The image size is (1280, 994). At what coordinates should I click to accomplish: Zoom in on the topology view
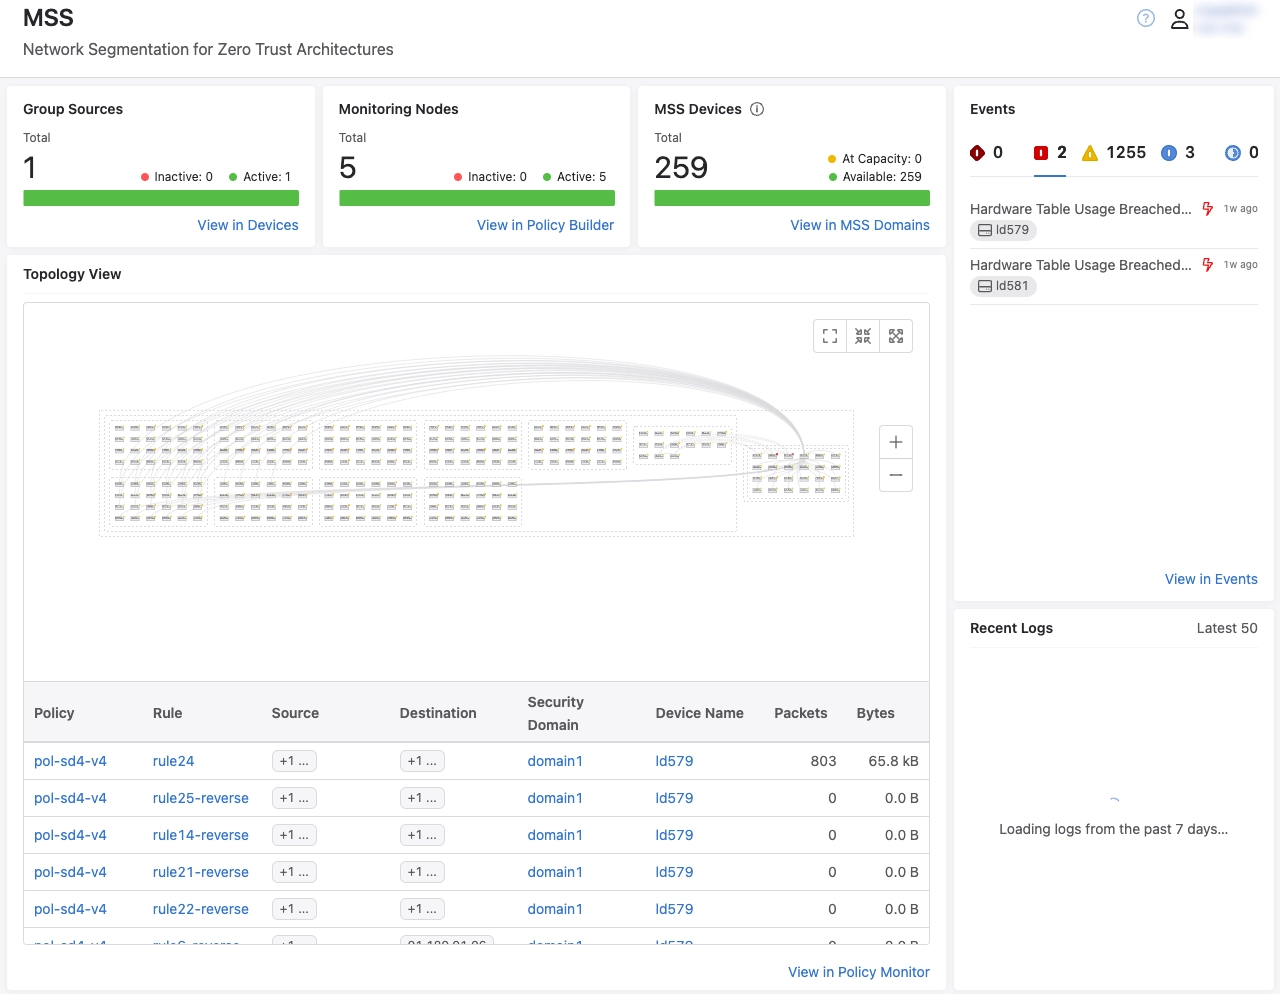[896, 442]
